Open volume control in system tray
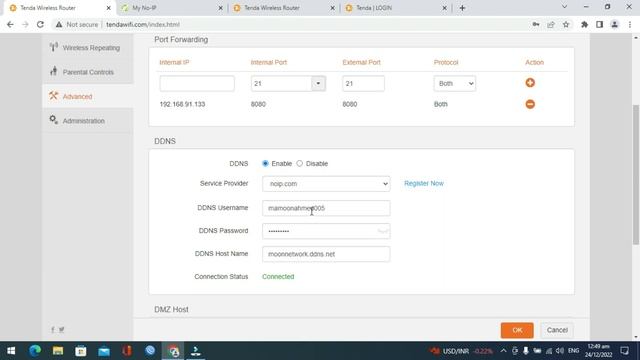 pyautogui.click(x=560, y=351)
